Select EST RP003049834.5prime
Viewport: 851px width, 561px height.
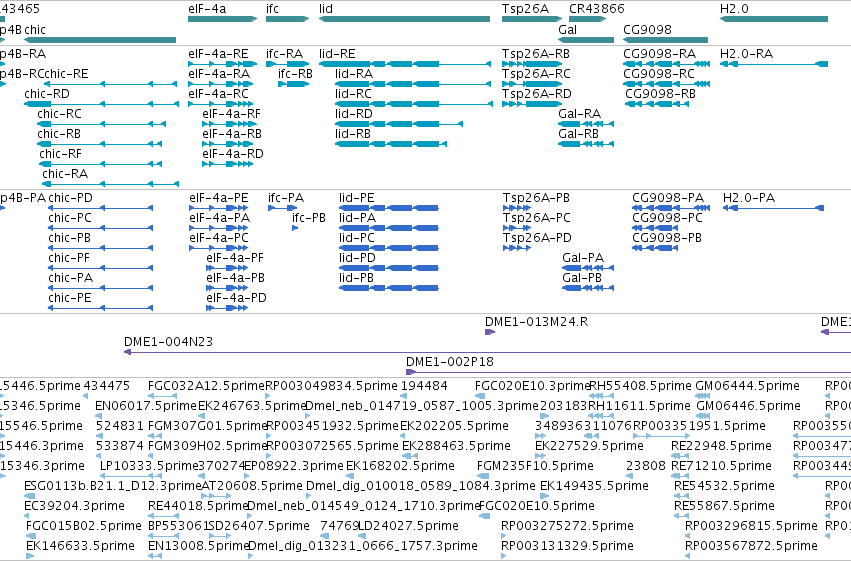click(268, 396)
